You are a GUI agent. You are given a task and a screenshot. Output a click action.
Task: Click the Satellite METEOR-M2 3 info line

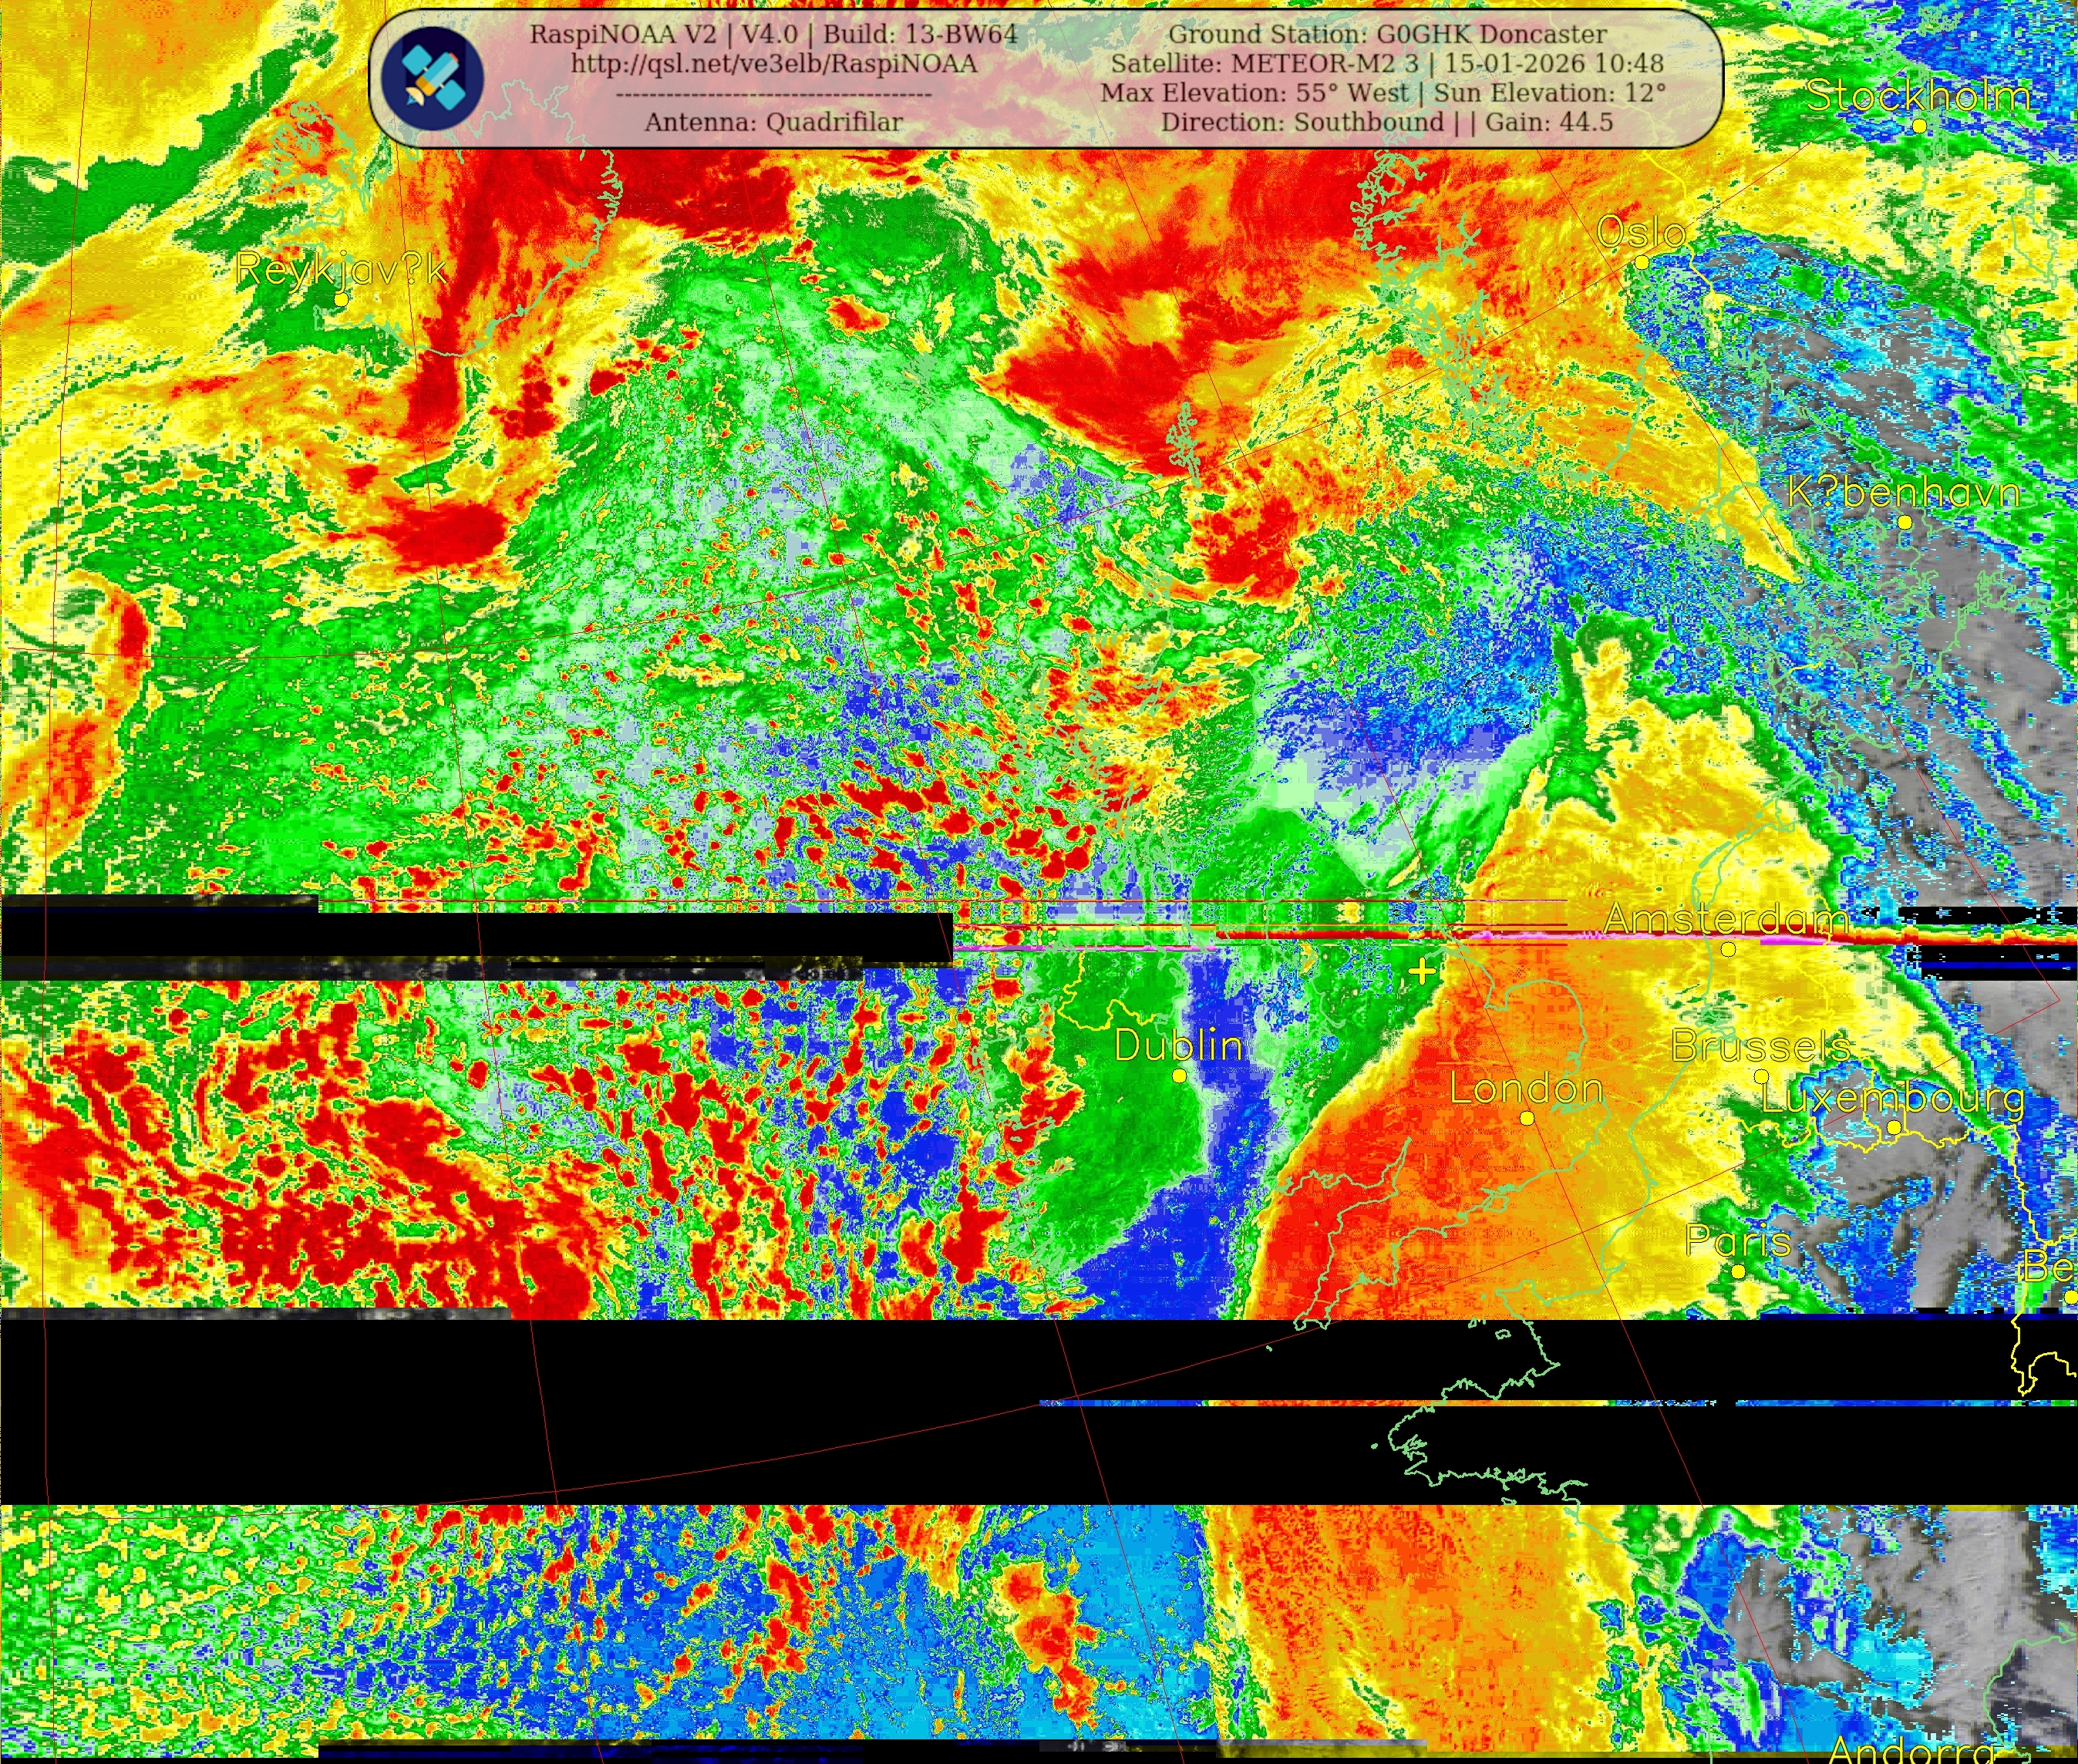tap(1387, 64)
